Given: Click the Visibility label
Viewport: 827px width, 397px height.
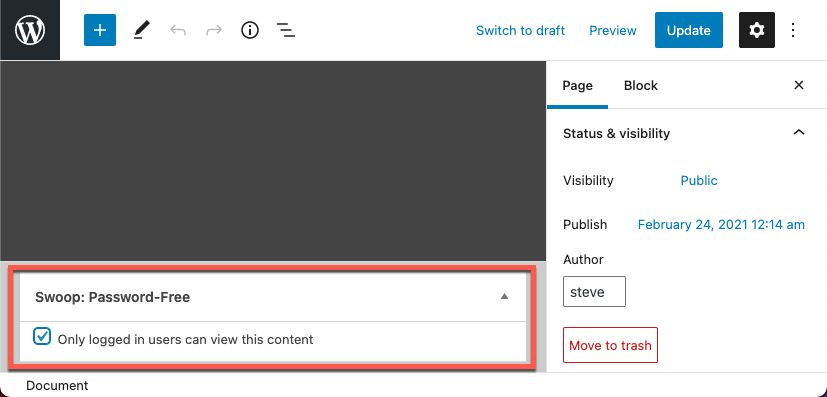Looking at the screenshot, I should (x=588, y=180).
